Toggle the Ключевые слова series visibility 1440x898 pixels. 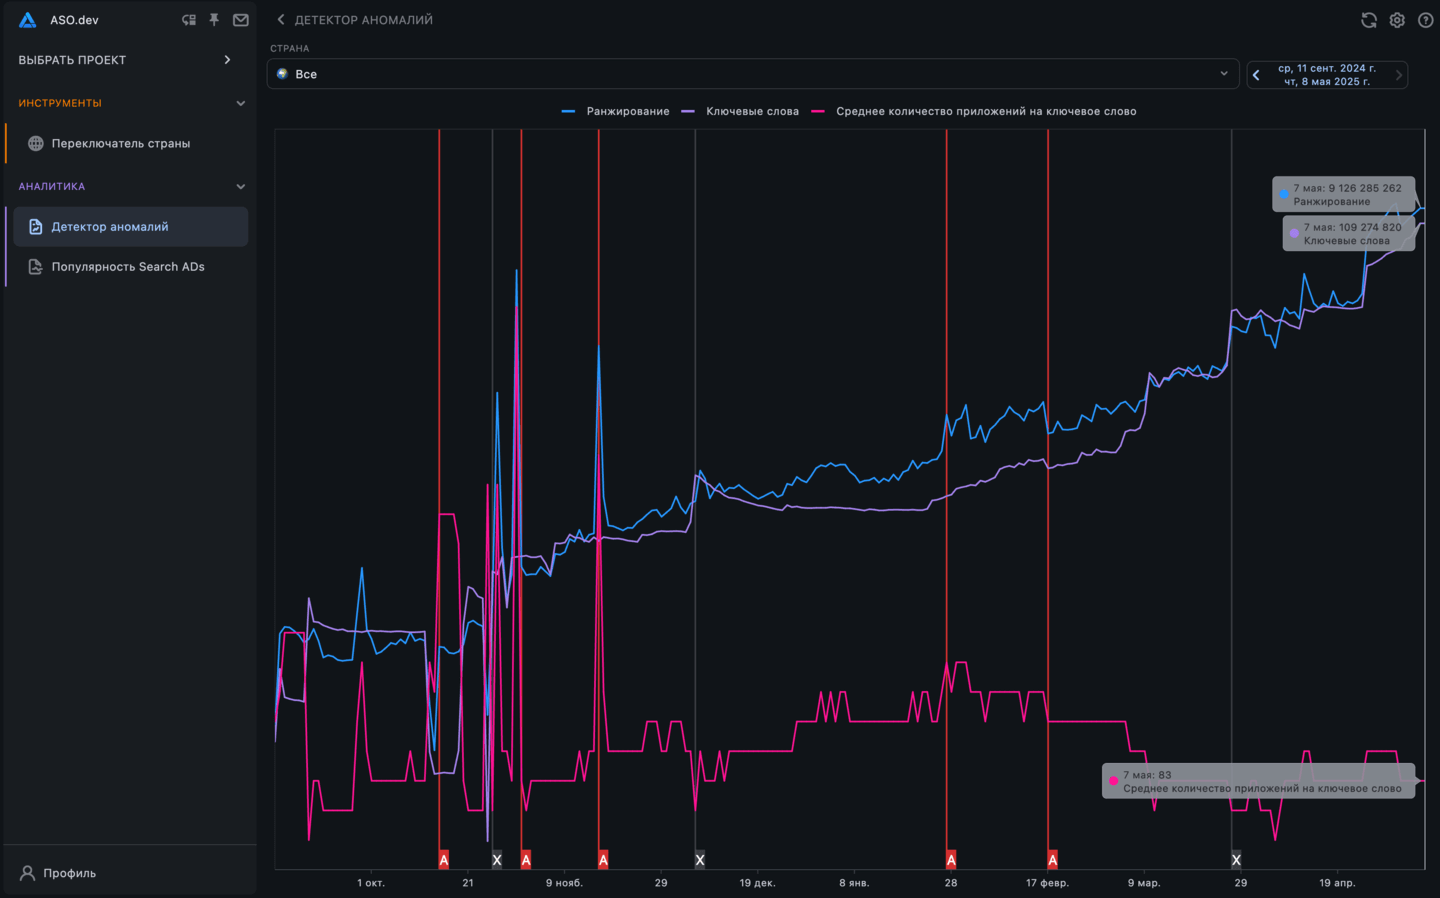751,111
